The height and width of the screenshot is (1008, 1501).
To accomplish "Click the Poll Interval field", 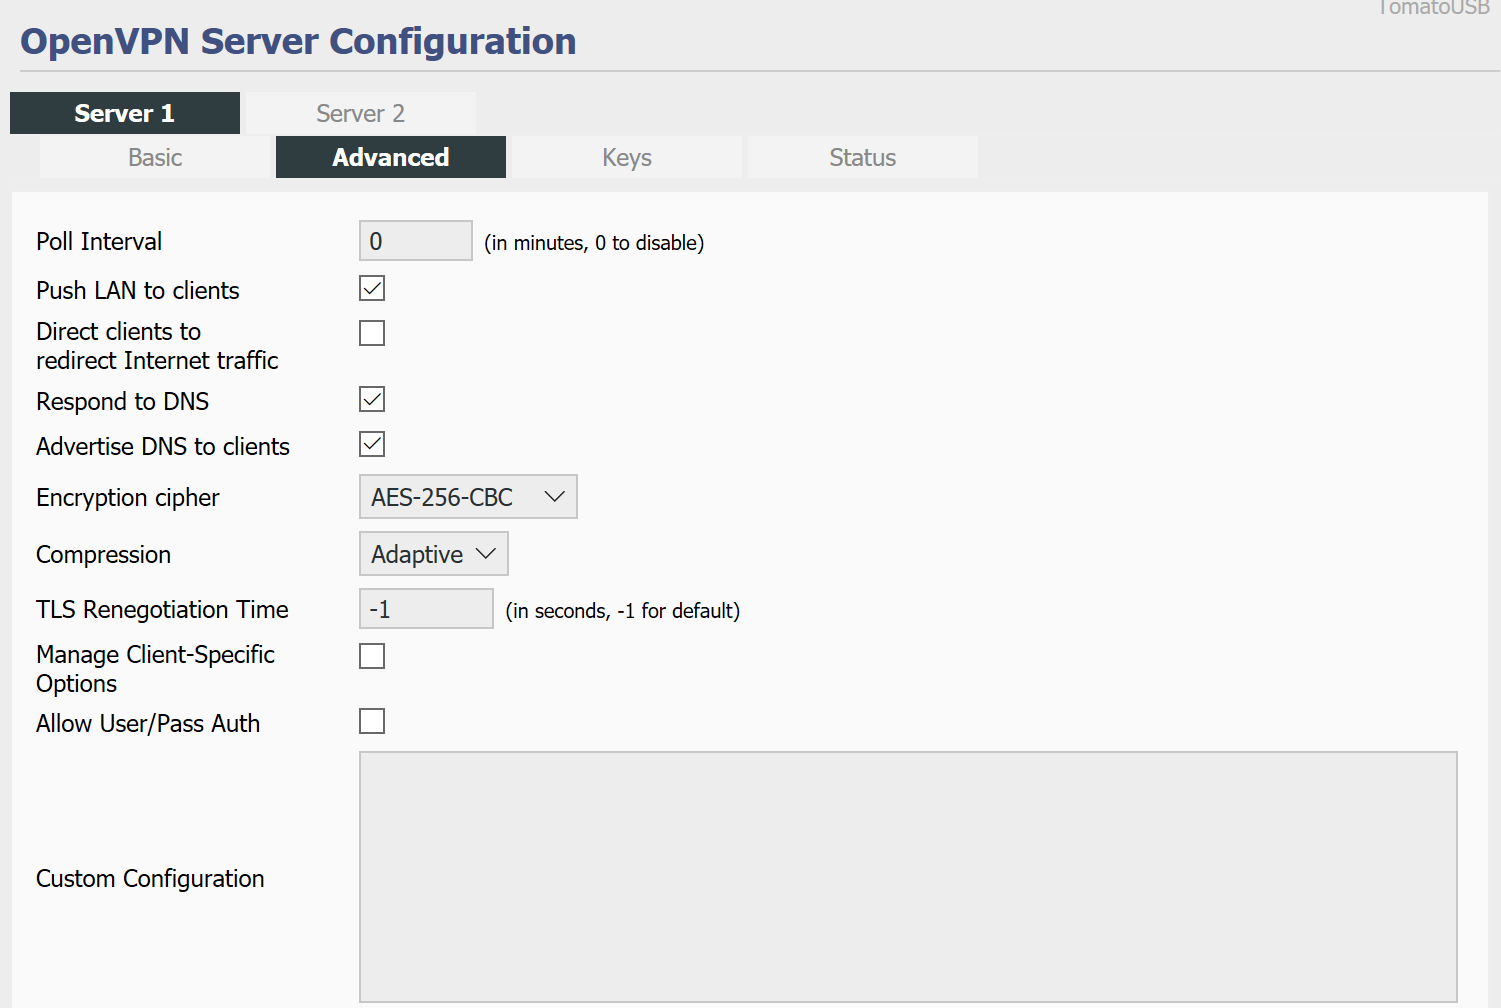I will coord(415,240).
